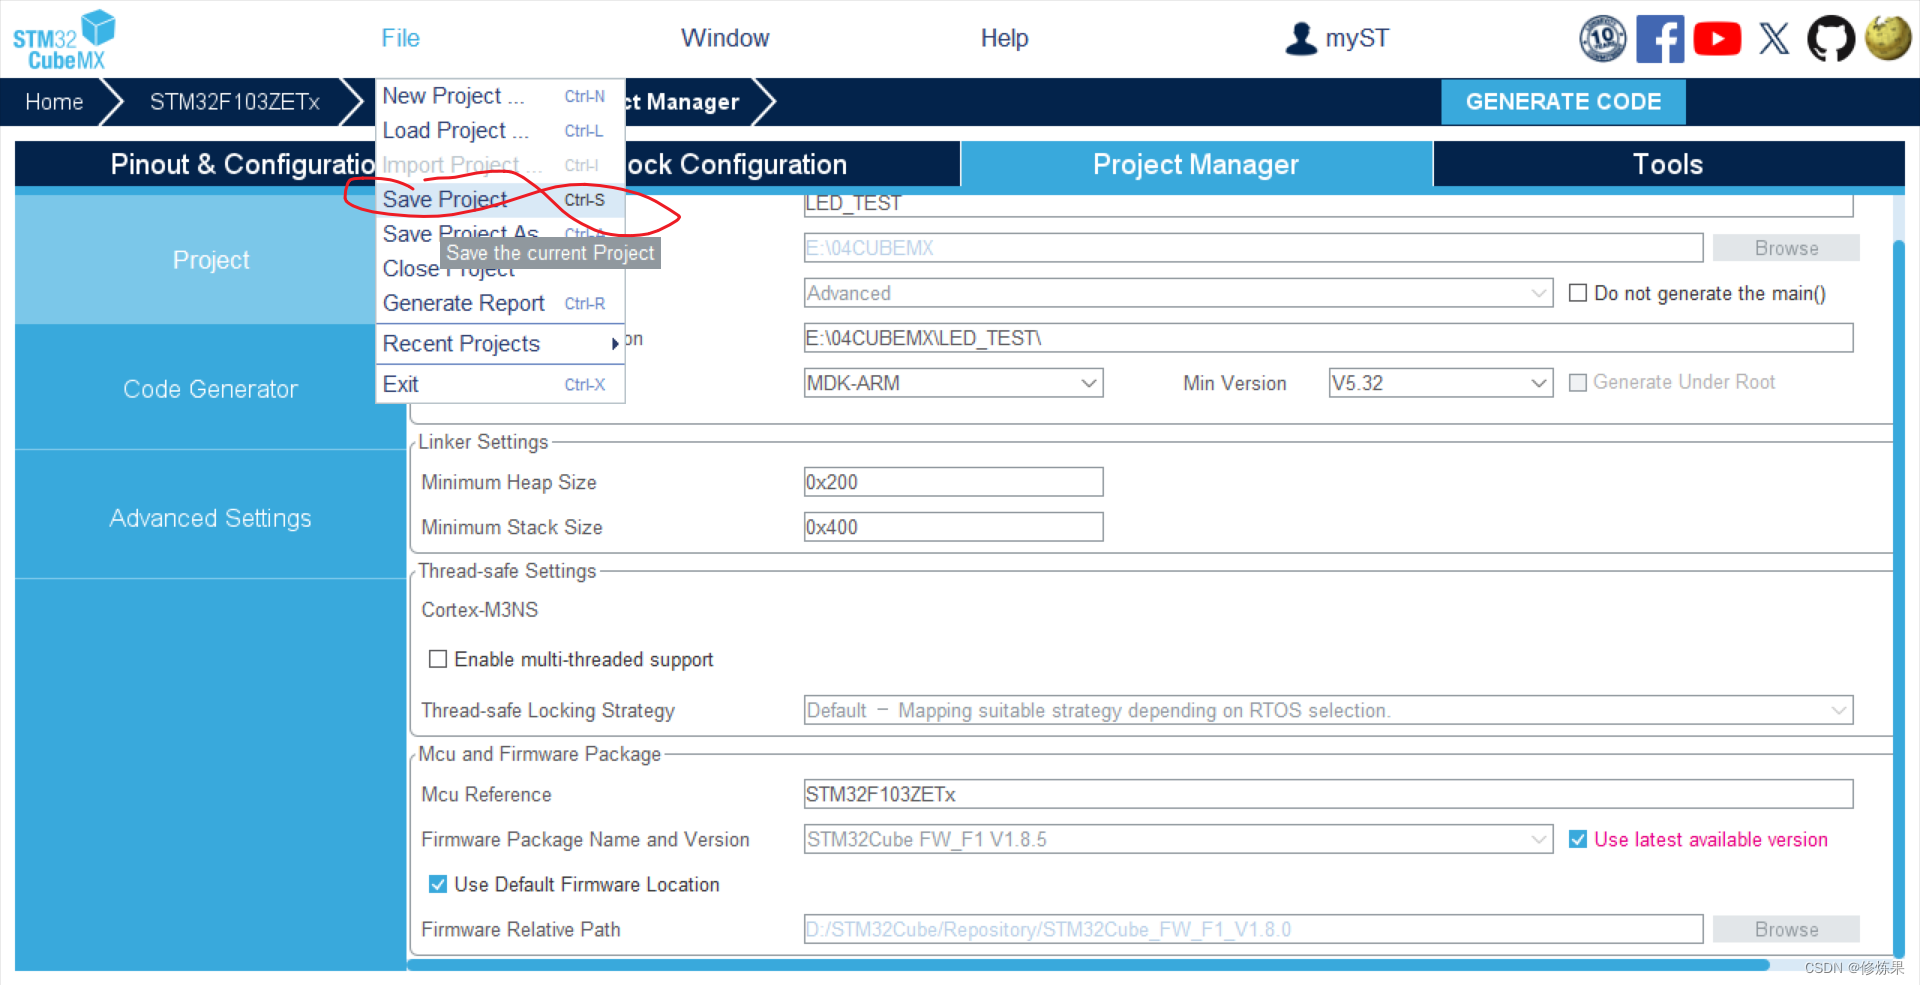Viewport: 1920px width, 985px height.
Task: Choose Exit from the File menu
Action: [x=500, y=384]
